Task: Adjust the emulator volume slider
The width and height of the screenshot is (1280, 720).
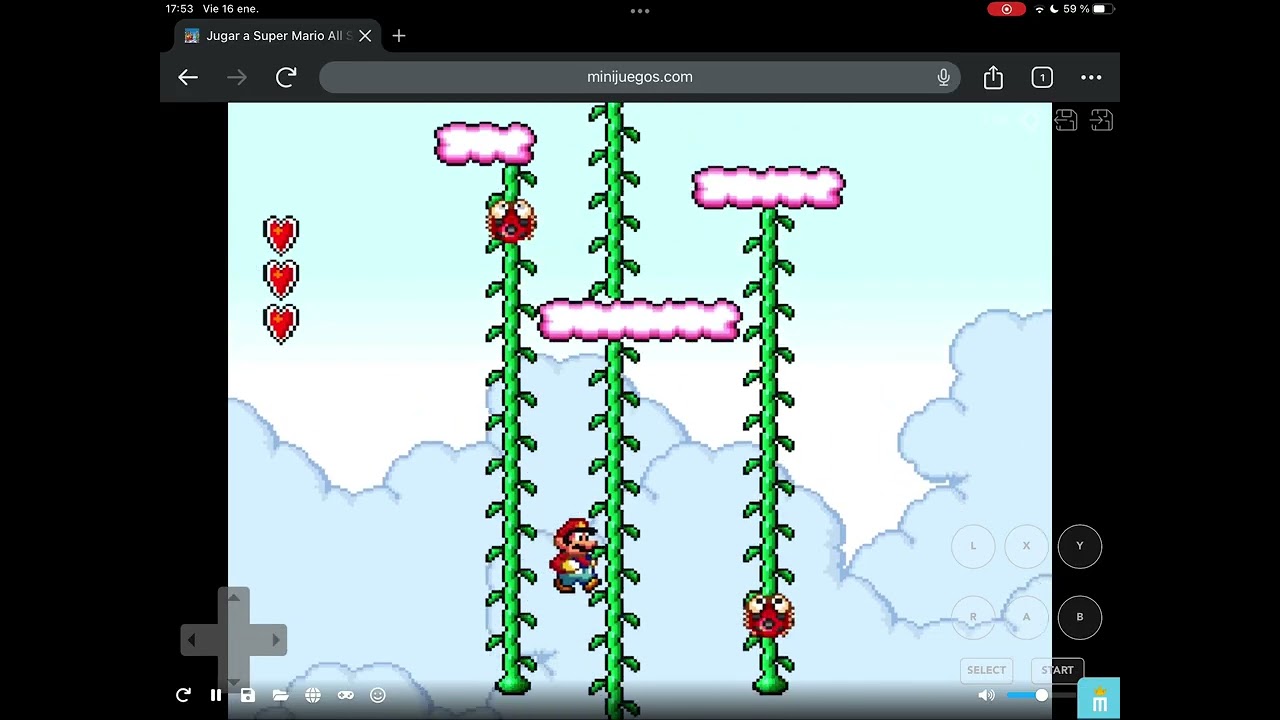Action: point(1040,695)
